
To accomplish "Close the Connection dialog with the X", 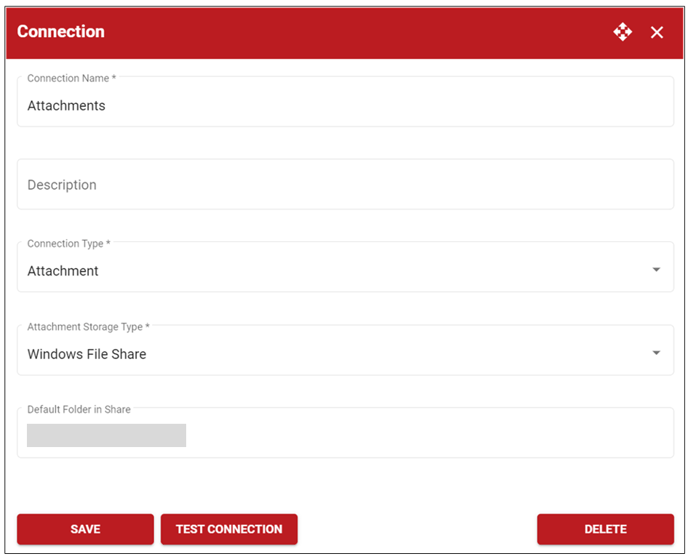I will coord(657,32).
